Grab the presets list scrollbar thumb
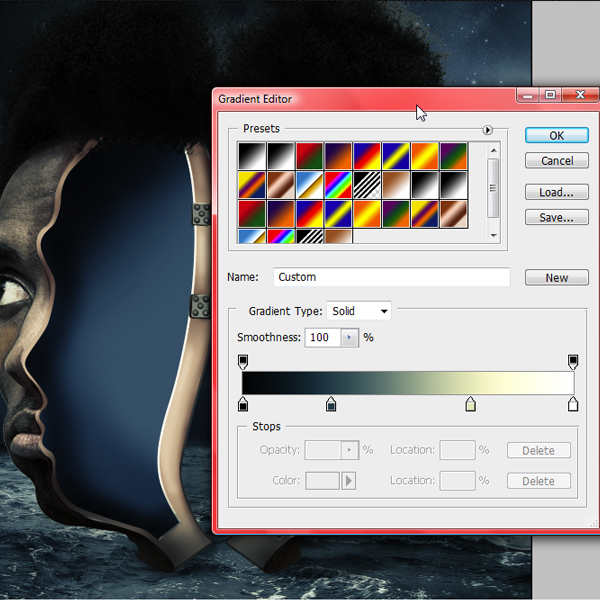 coord(493,188)
